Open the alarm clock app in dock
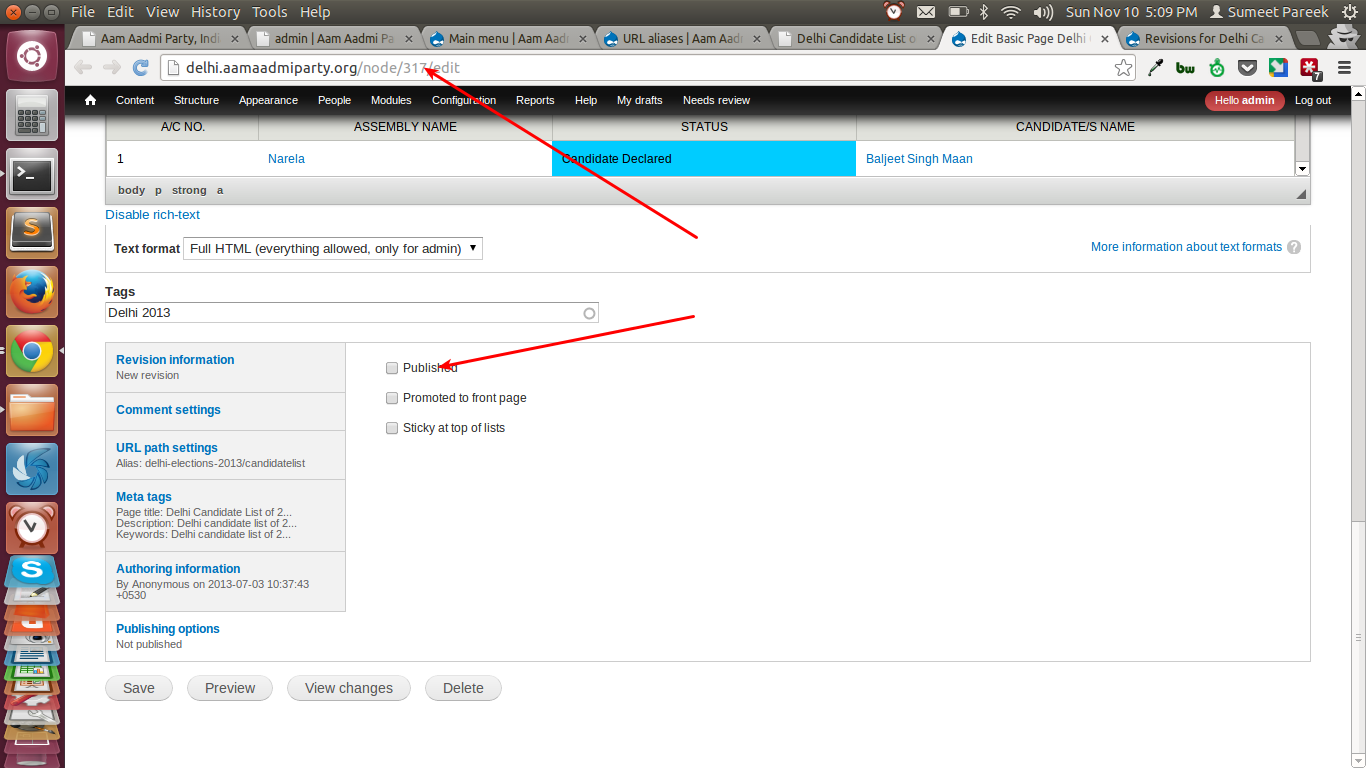 point(32,528)
